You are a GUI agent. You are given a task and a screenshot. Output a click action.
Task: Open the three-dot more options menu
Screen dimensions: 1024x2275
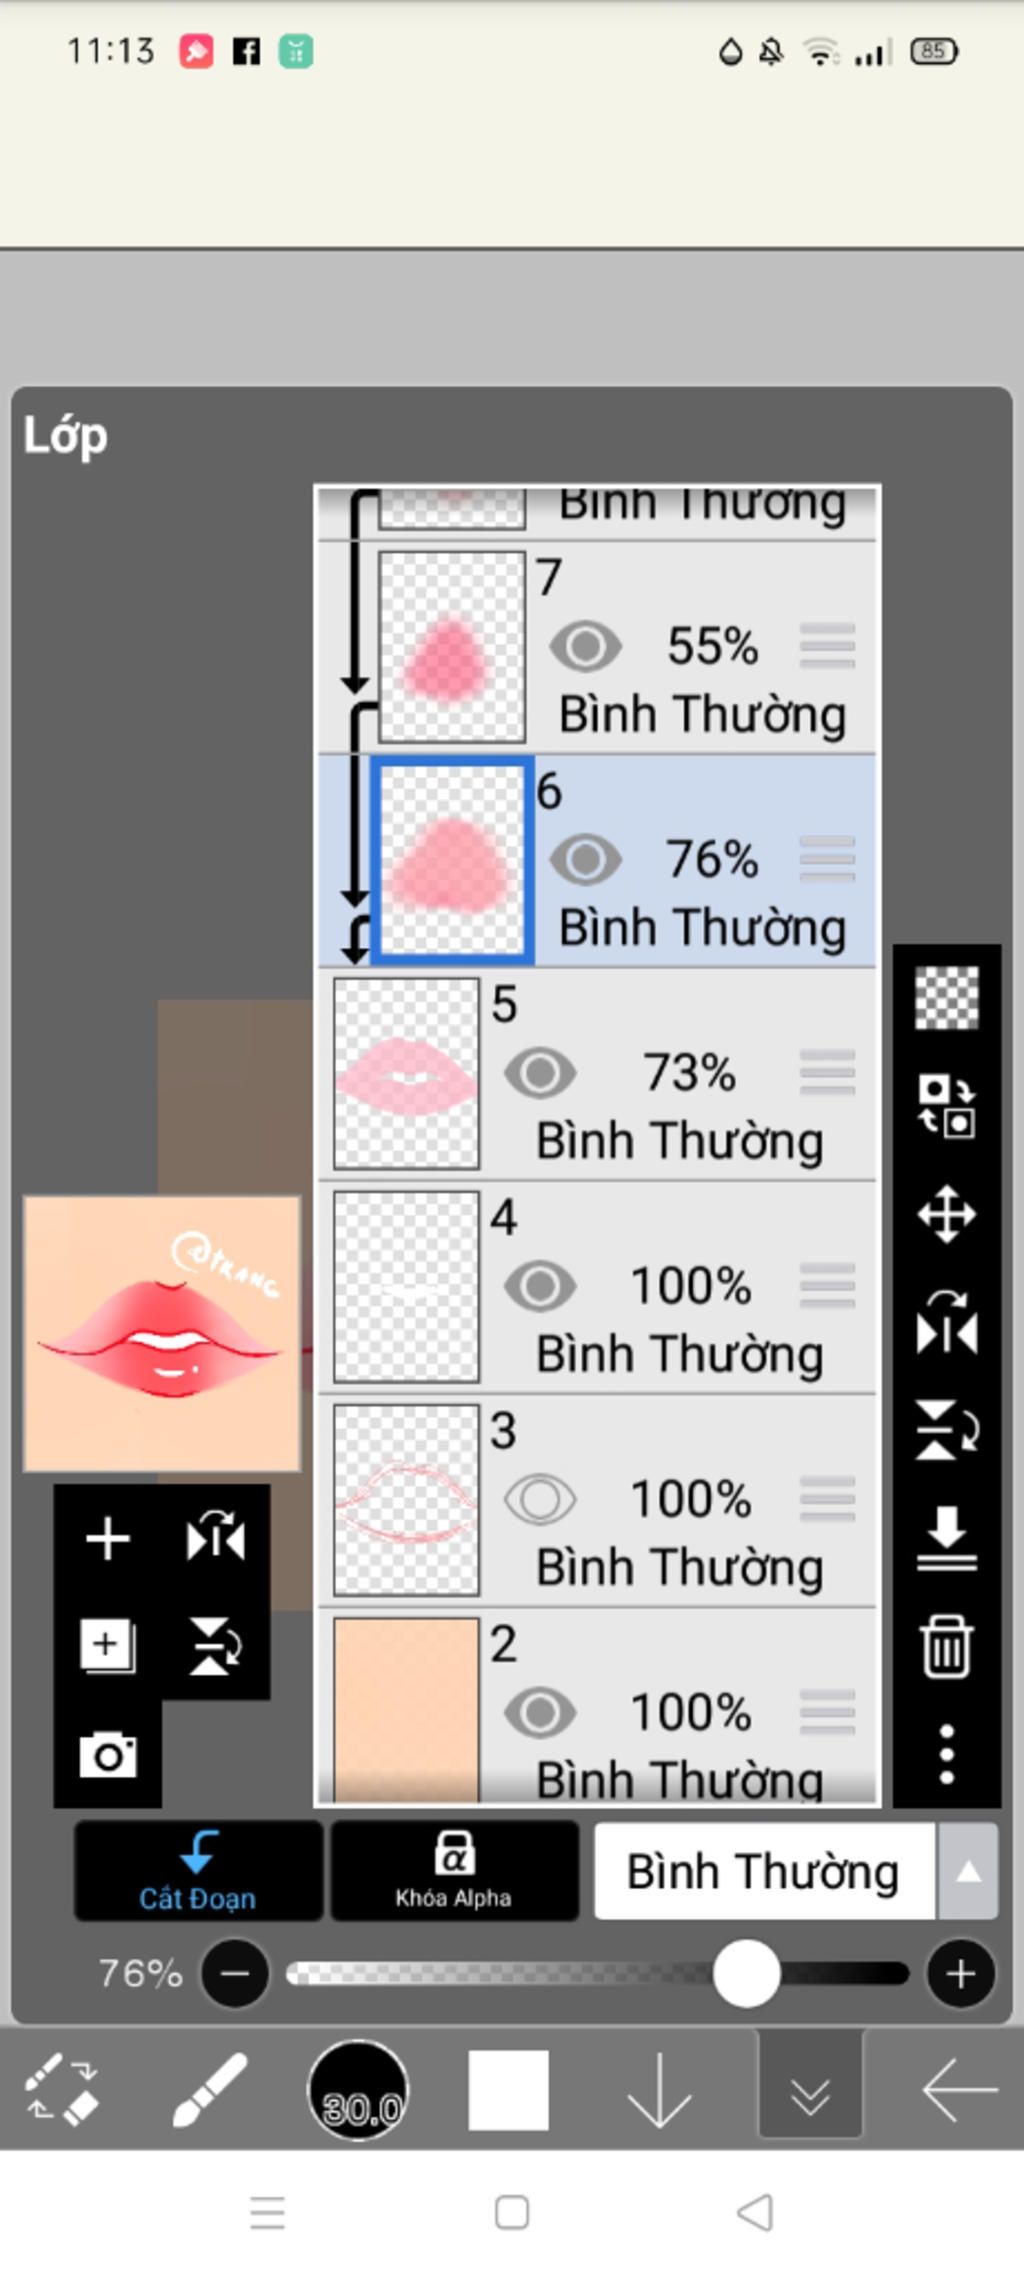(946, 1753)
